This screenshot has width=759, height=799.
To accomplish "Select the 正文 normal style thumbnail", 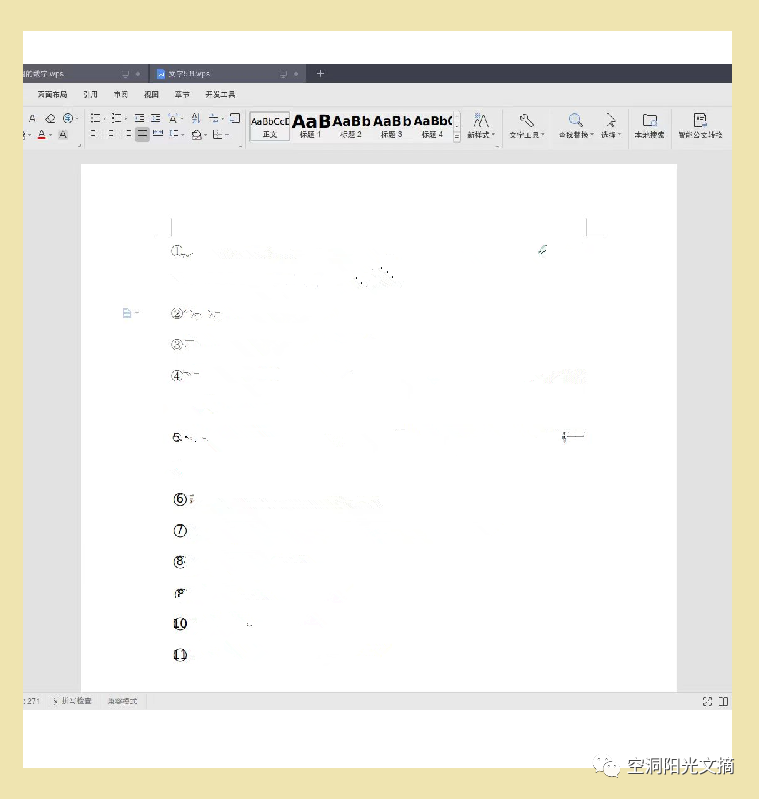I will coord(269,126).
